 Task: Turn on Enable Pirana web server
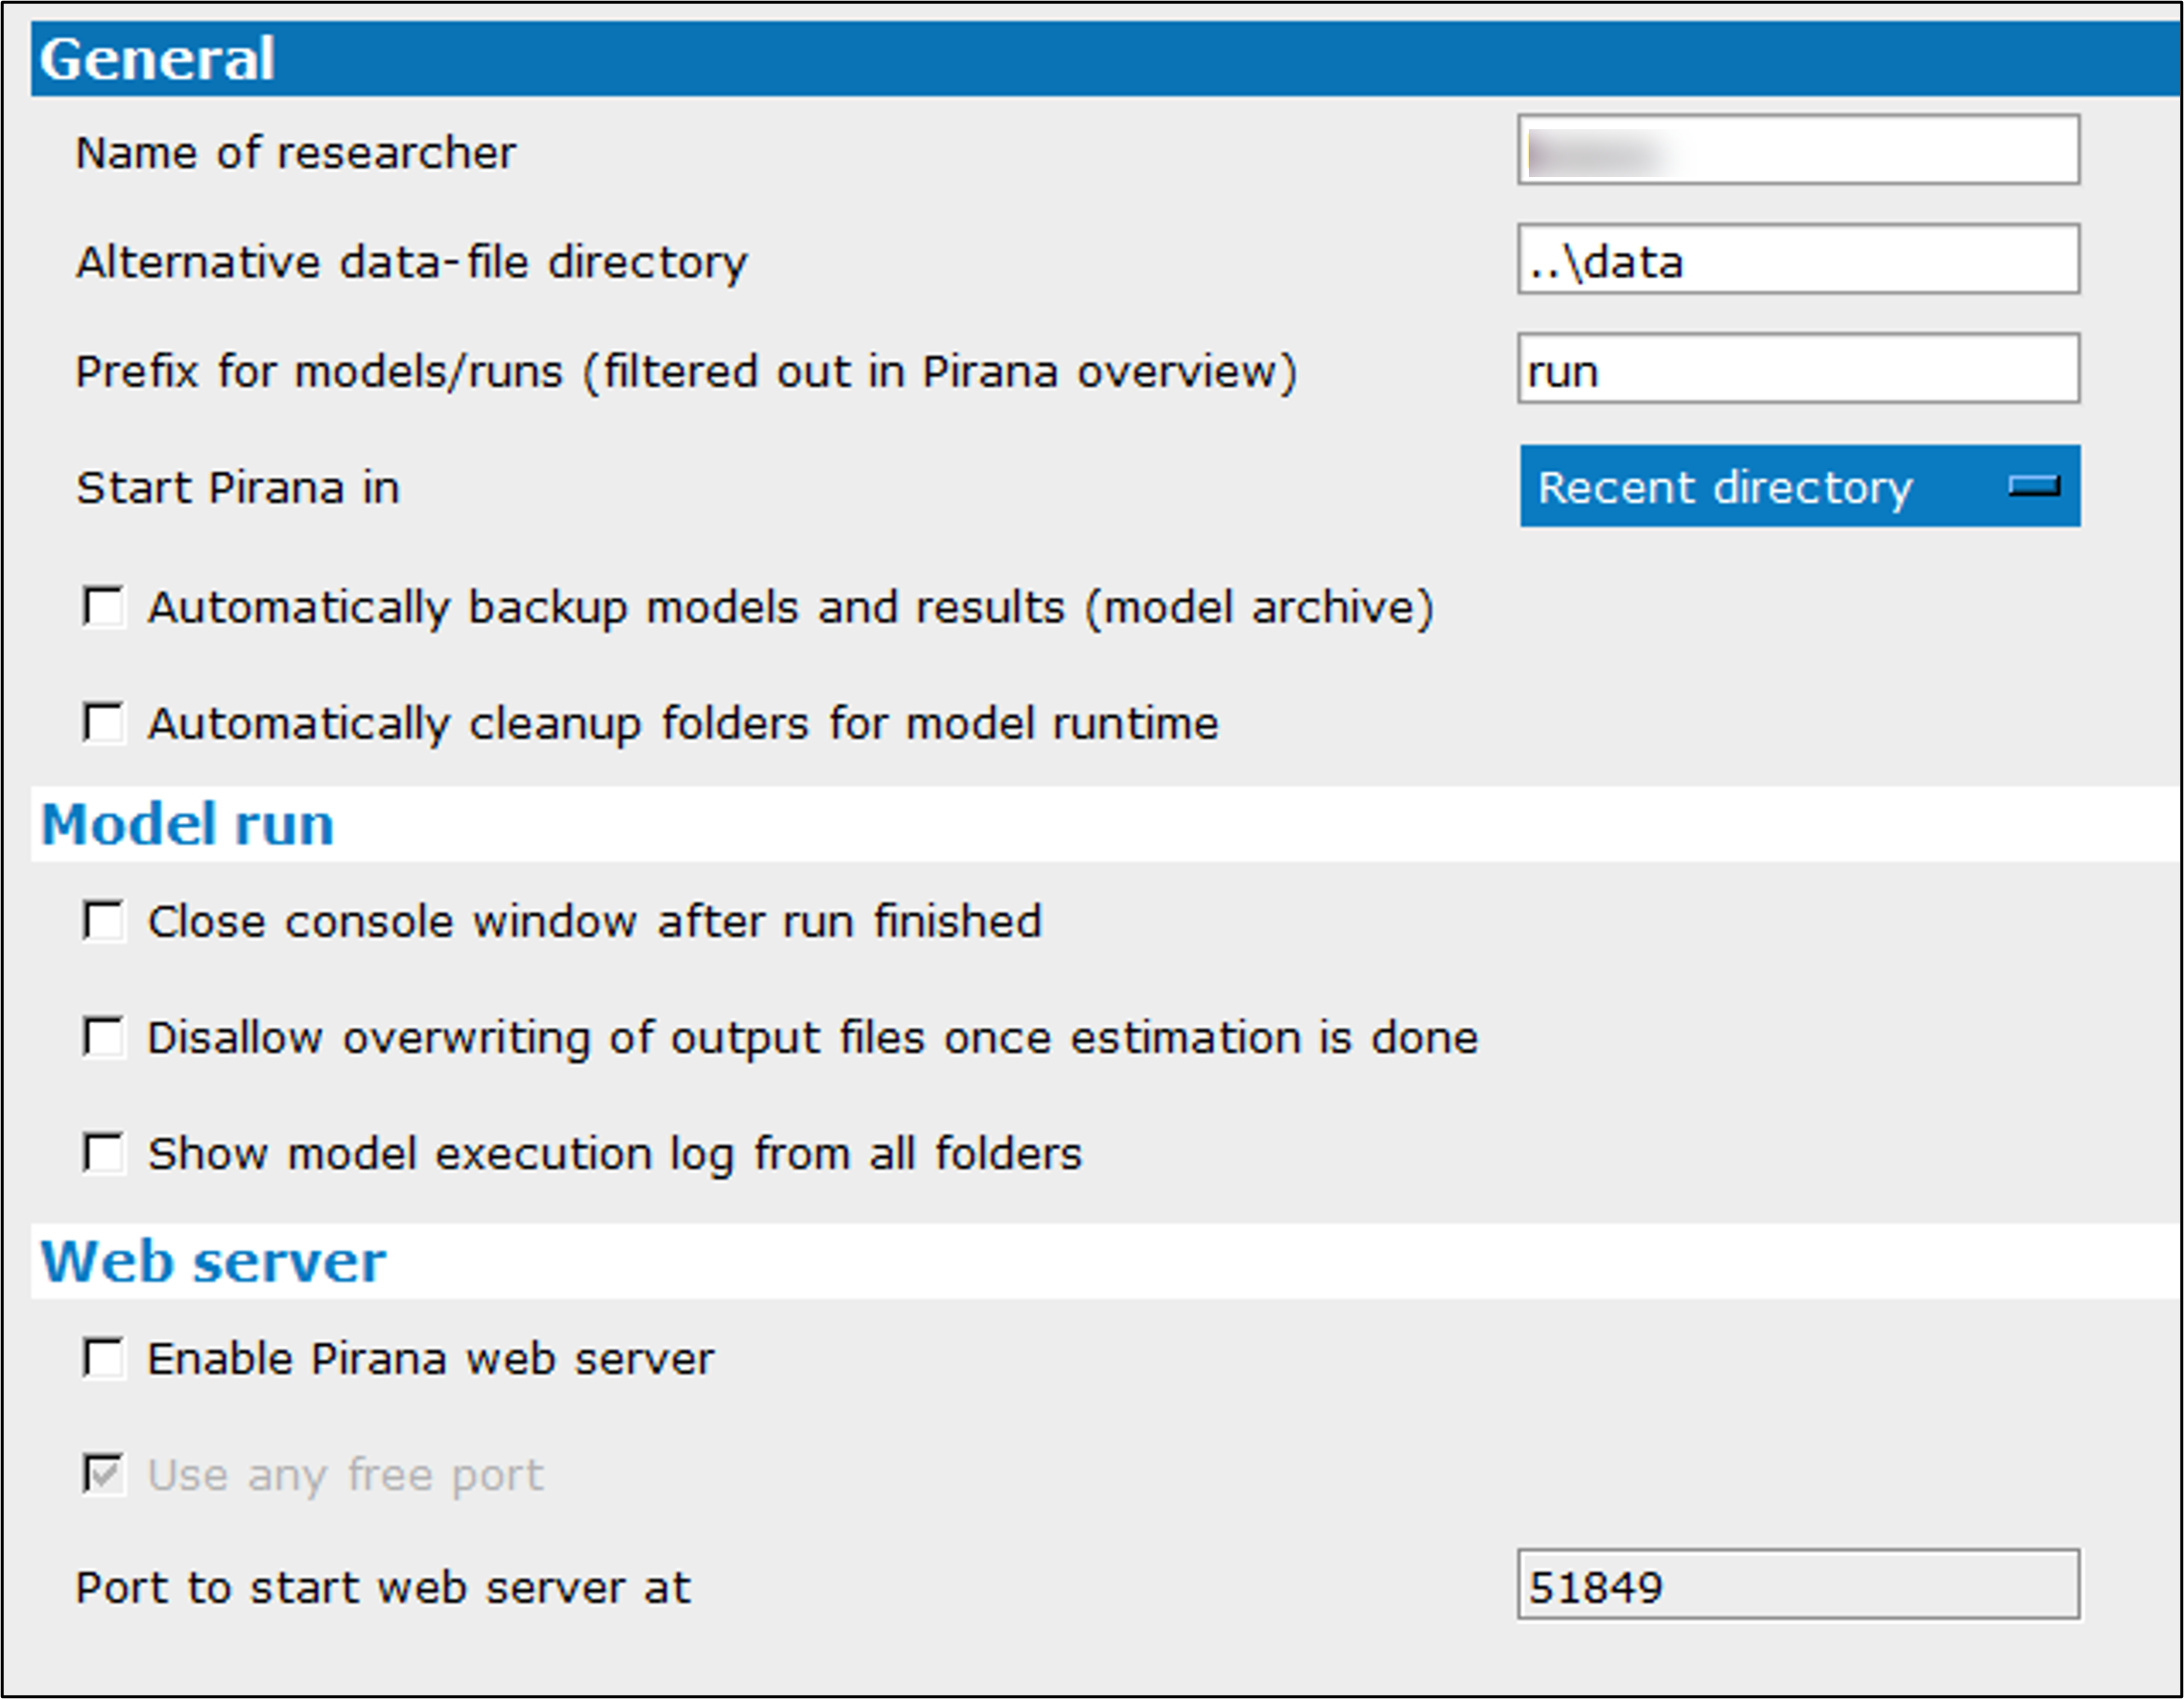point(104,1359)
